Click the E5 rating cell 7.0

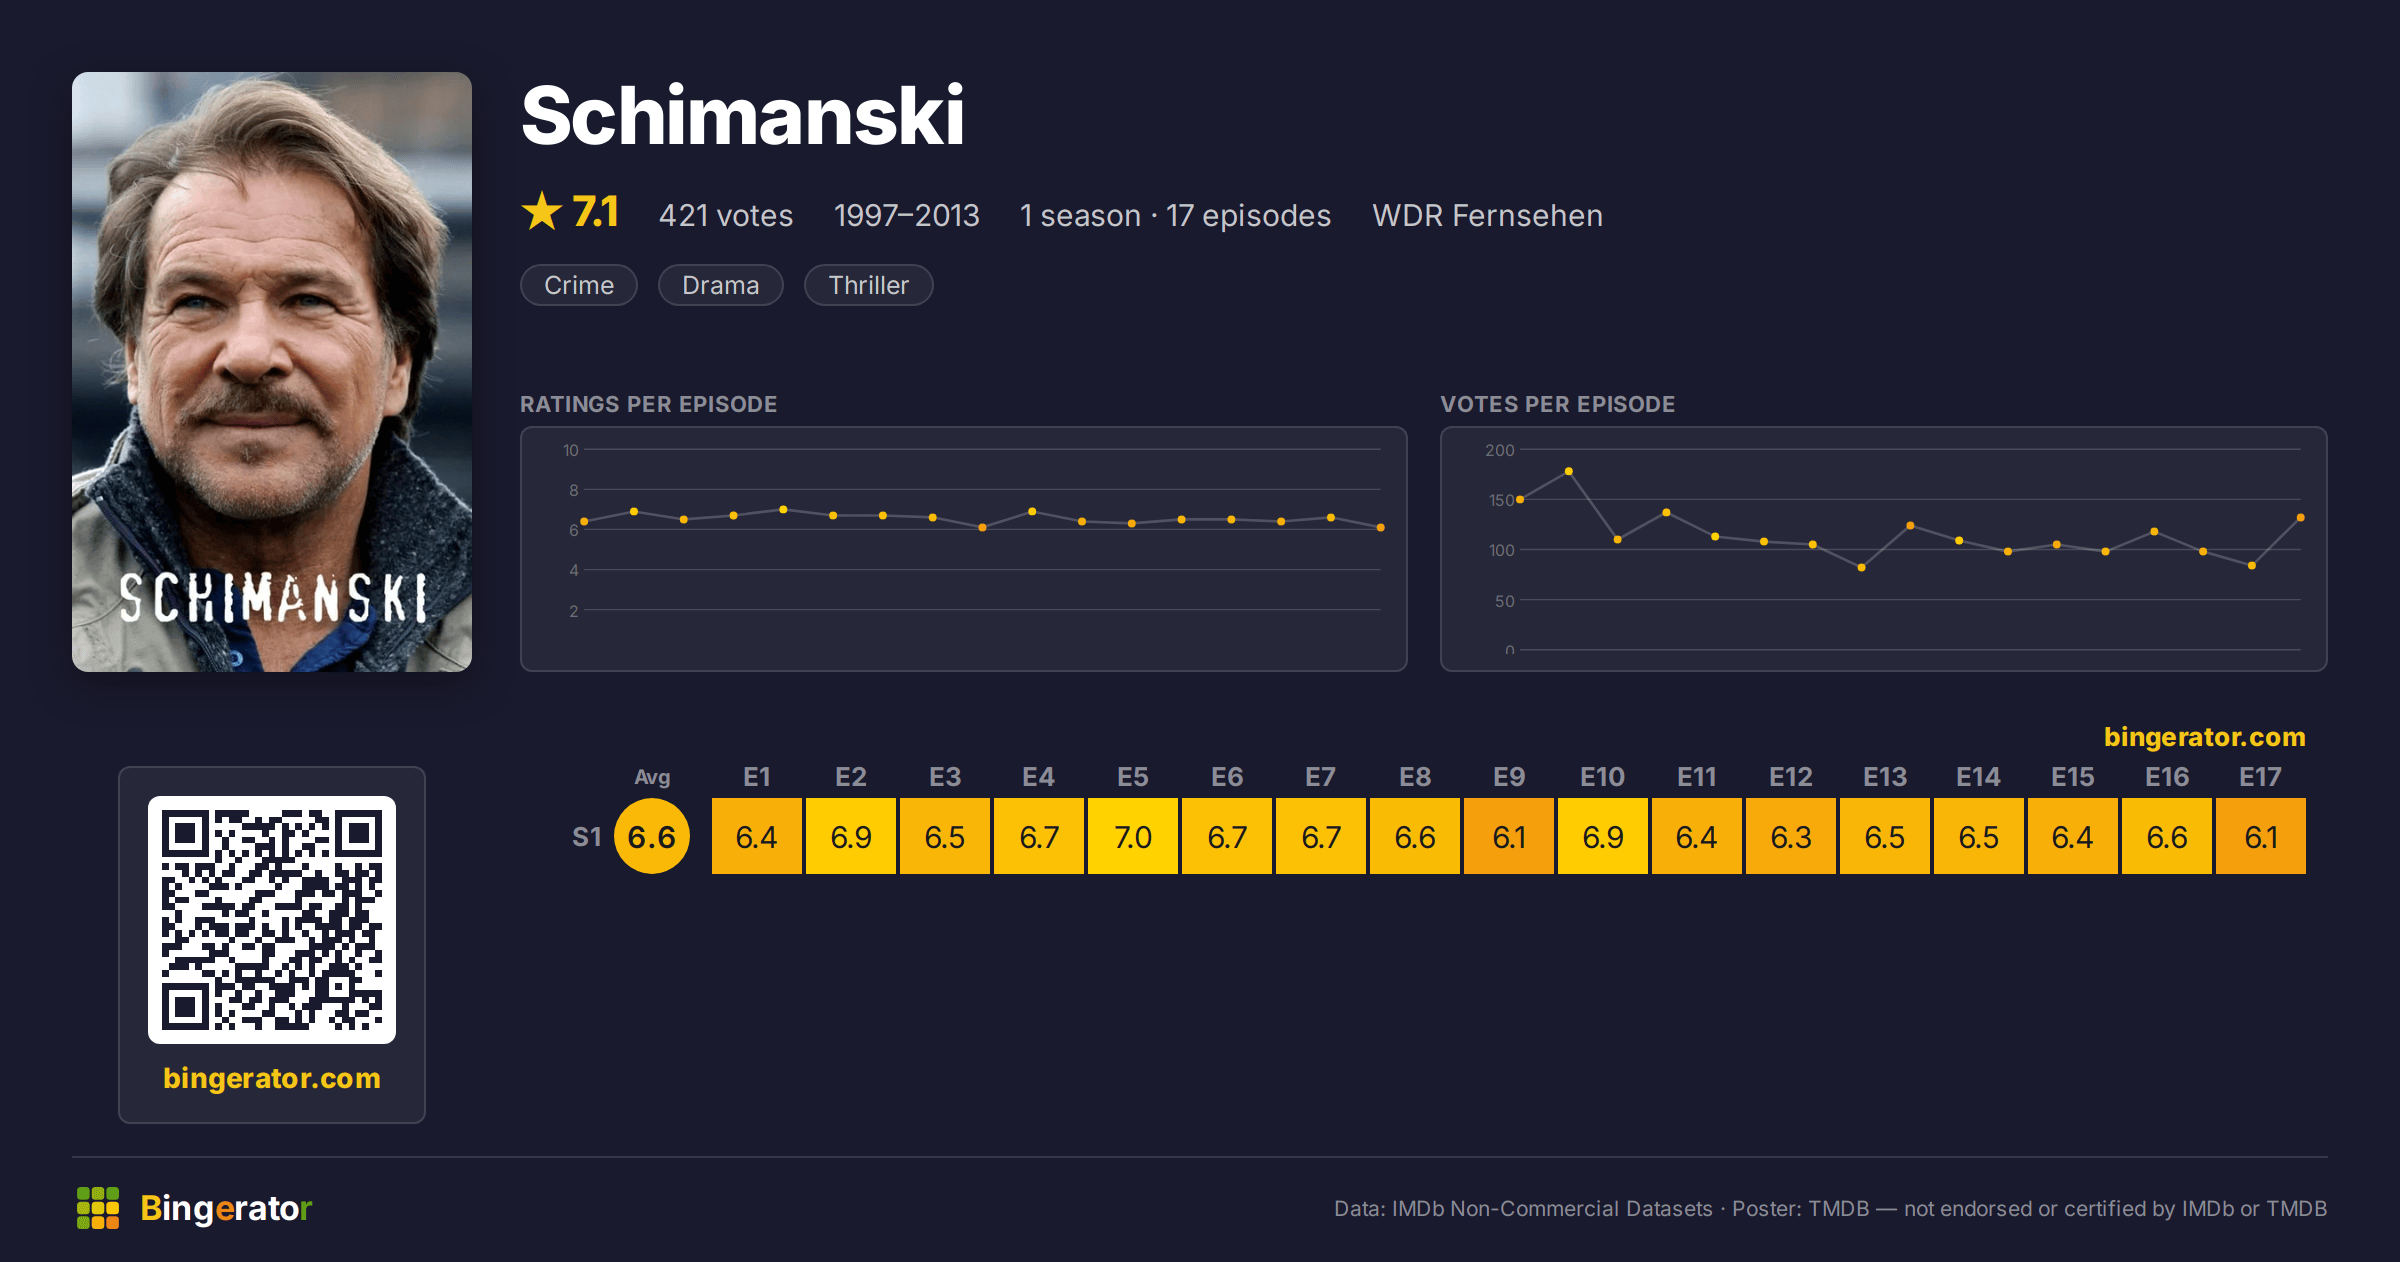[x=1133, y=836]
